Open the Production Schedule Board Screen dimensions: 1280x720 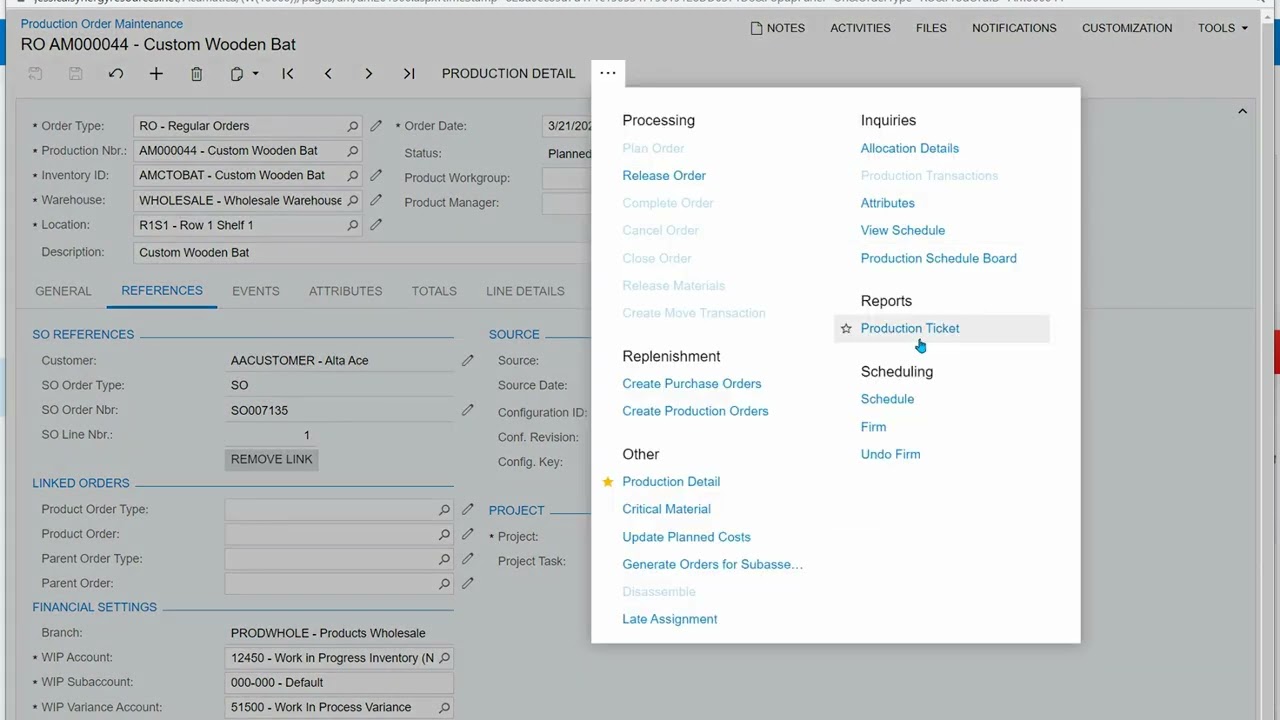[939, 258]
